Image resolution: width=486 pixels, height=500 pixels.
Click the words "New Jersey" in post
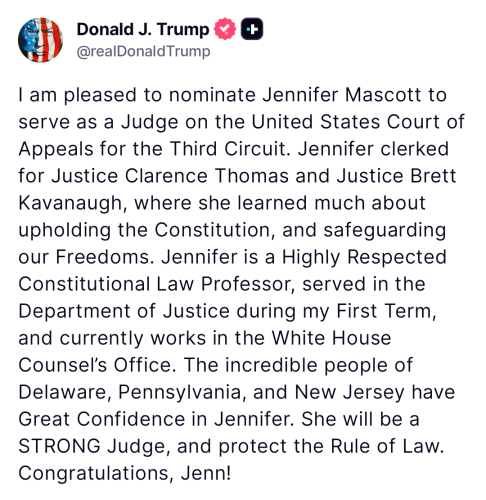(350, 392)
